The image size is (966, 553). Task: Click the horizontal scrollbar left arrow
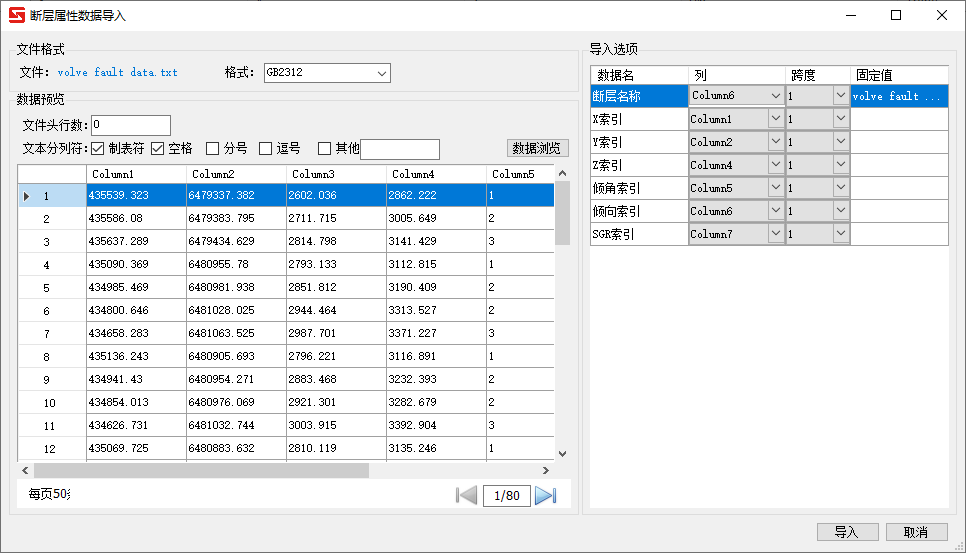(25, 470)
